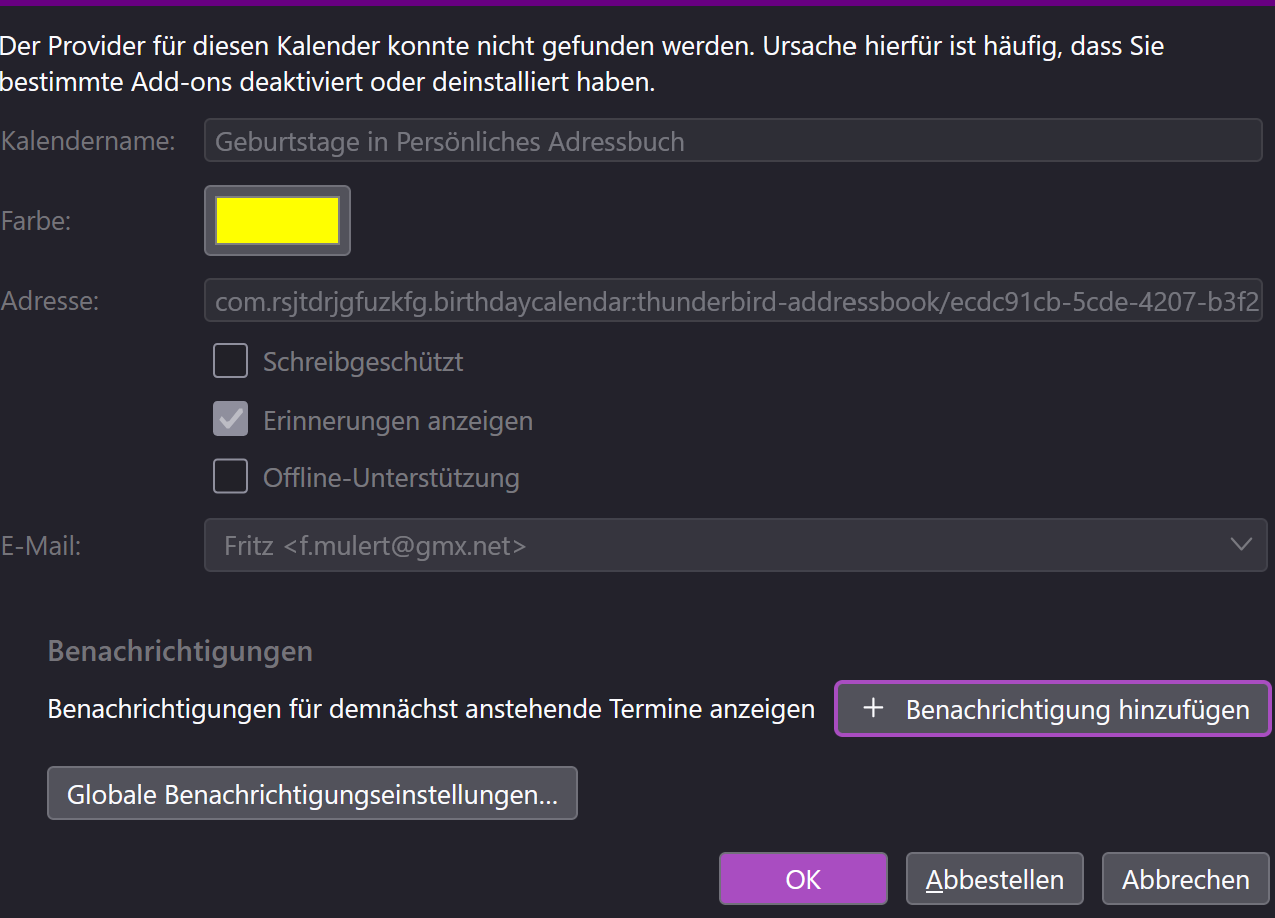Click the E-Mail: label
This screenshot has height=918, width=1275.
pos(41,545)
